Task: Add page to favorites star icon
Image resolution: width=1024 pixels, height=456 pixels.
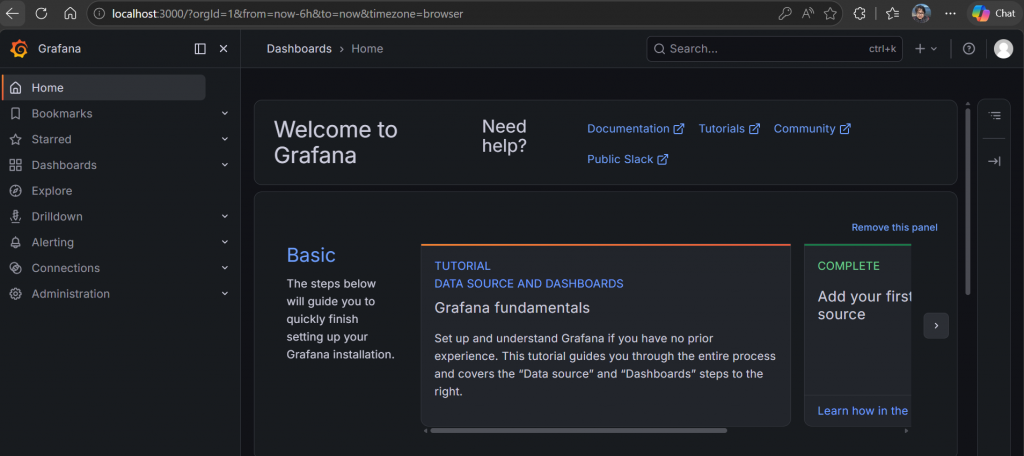Action: coord(830,13)
